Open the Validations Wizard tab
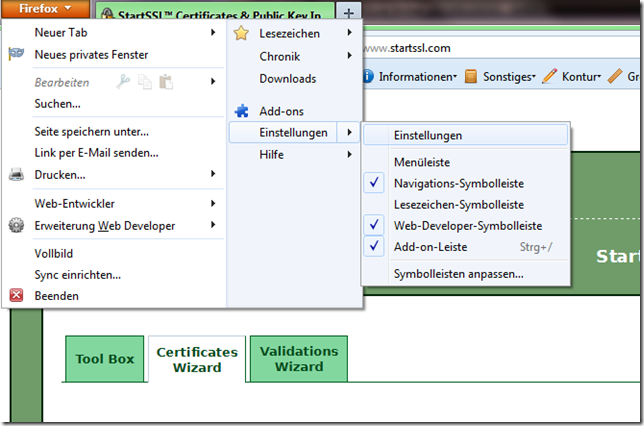This screenshot has height=426, width=644. [x=299, y=359]
